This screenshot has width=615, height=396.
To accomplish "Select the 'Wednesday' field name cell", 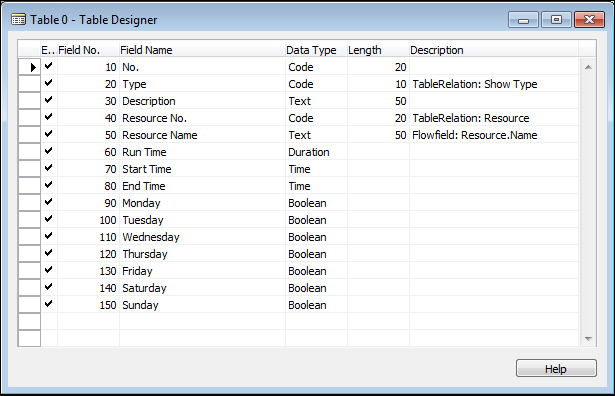I will point(202,236).
